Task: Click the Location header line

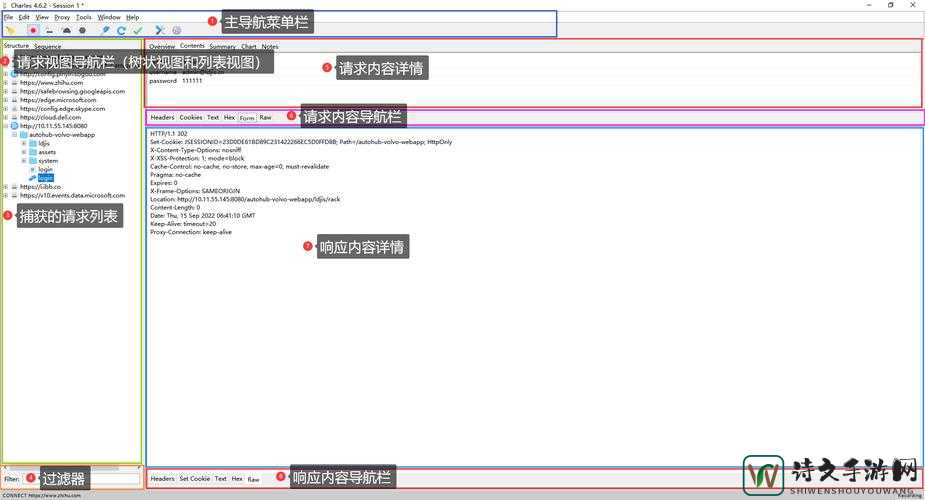Action: pos(245,199)
